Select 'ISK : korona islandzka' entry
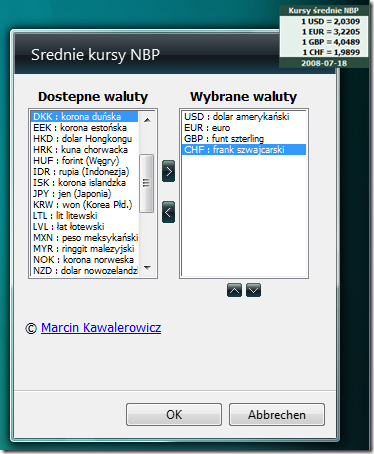 (84, 182)
